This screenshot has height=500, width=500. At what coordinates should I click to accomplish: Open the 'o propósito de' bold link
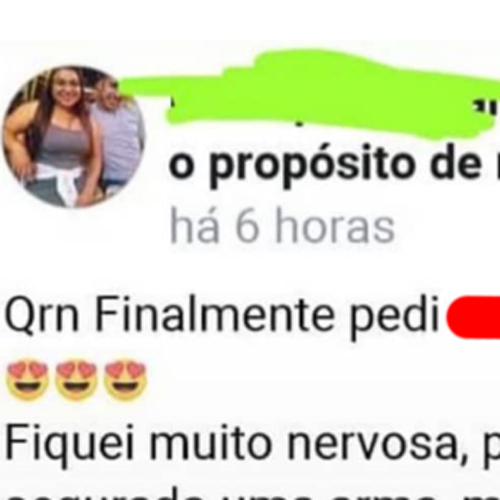[x=333, y=165]
